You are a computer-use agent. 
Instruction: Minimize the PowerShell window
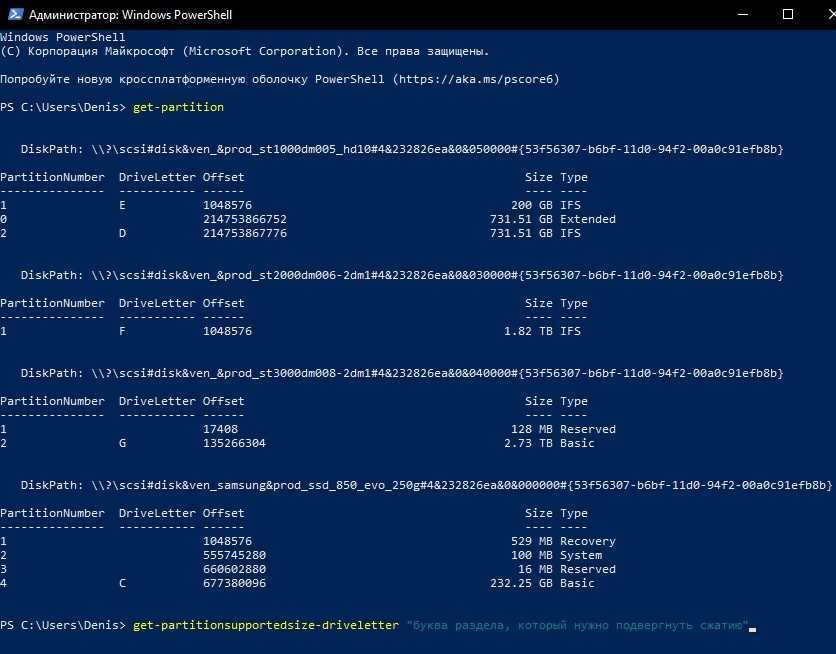(x=741, y=14)
